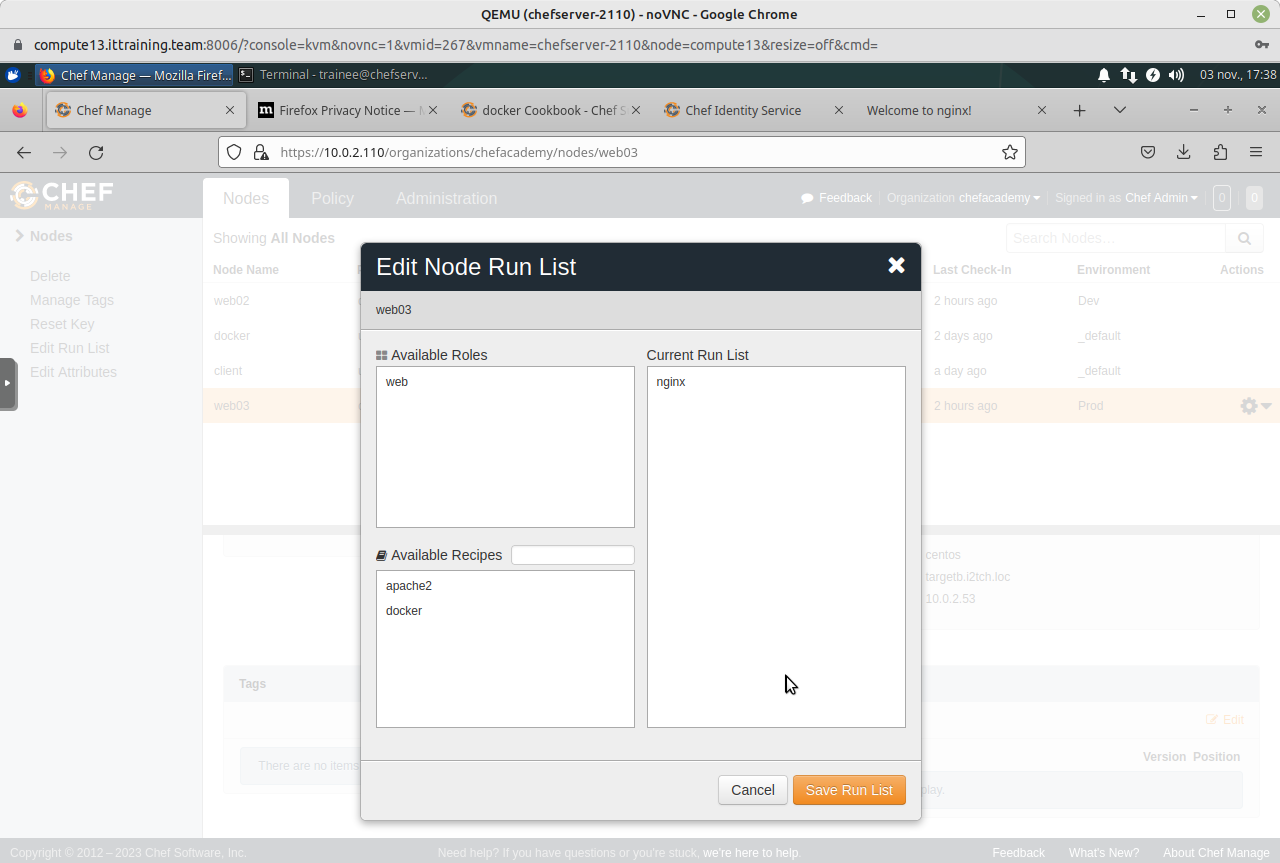Select the web02 node row

(741, 300)
